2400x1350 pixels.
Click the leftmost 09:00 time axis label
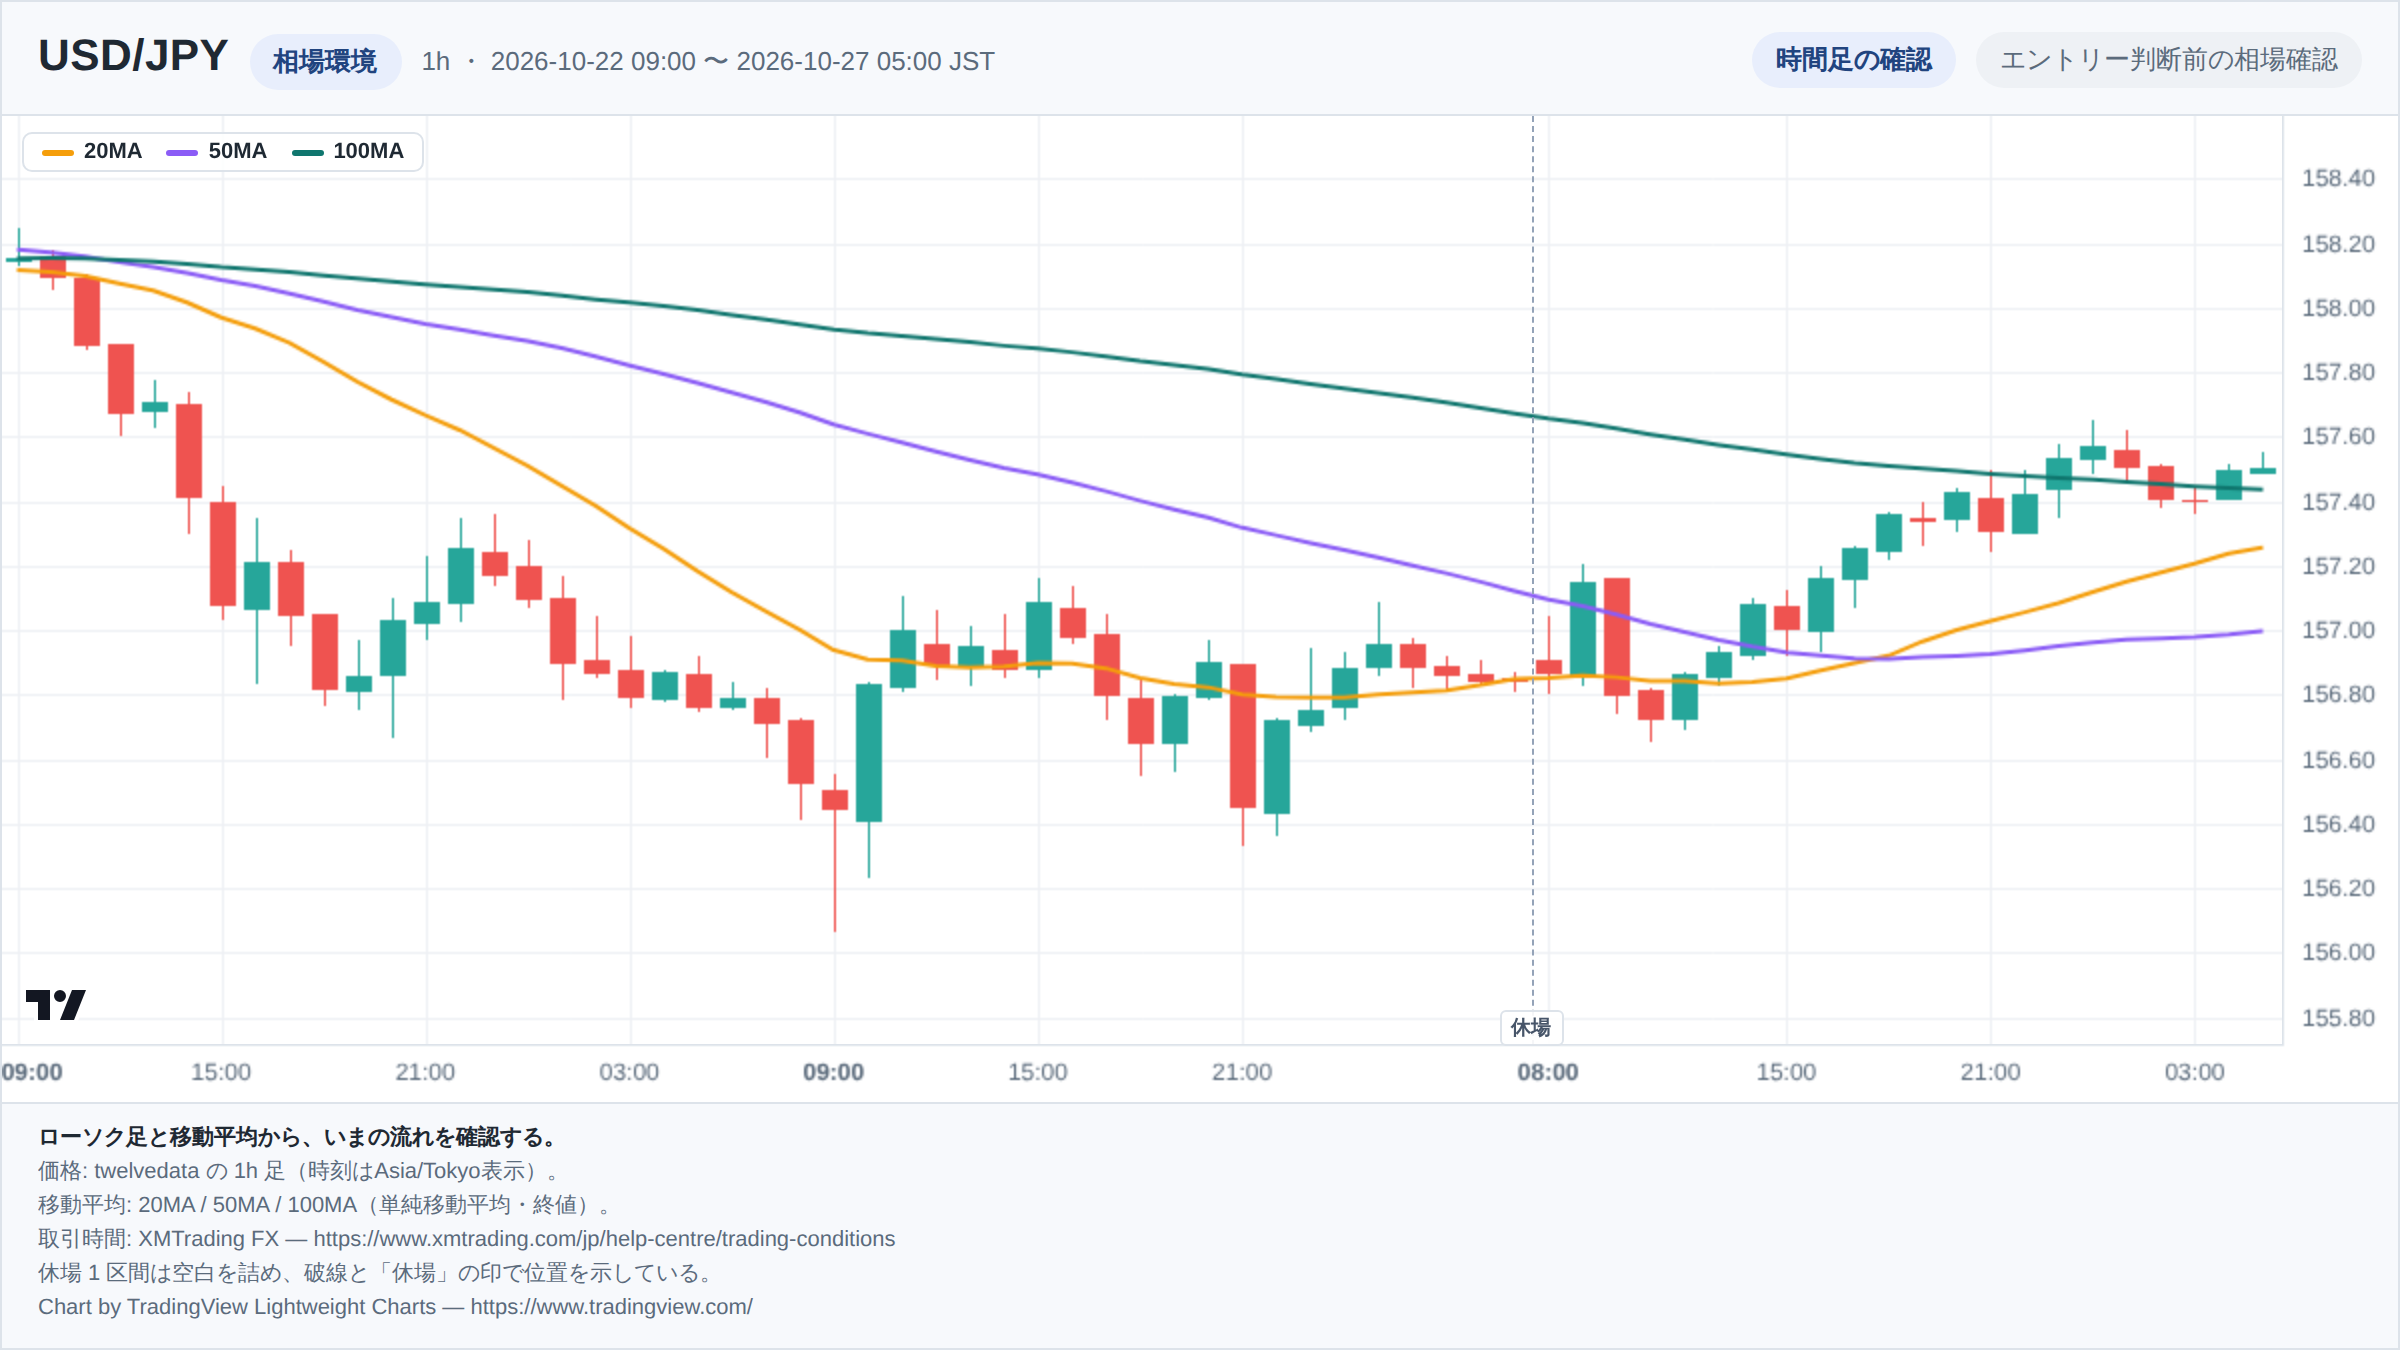(32, 1072)
